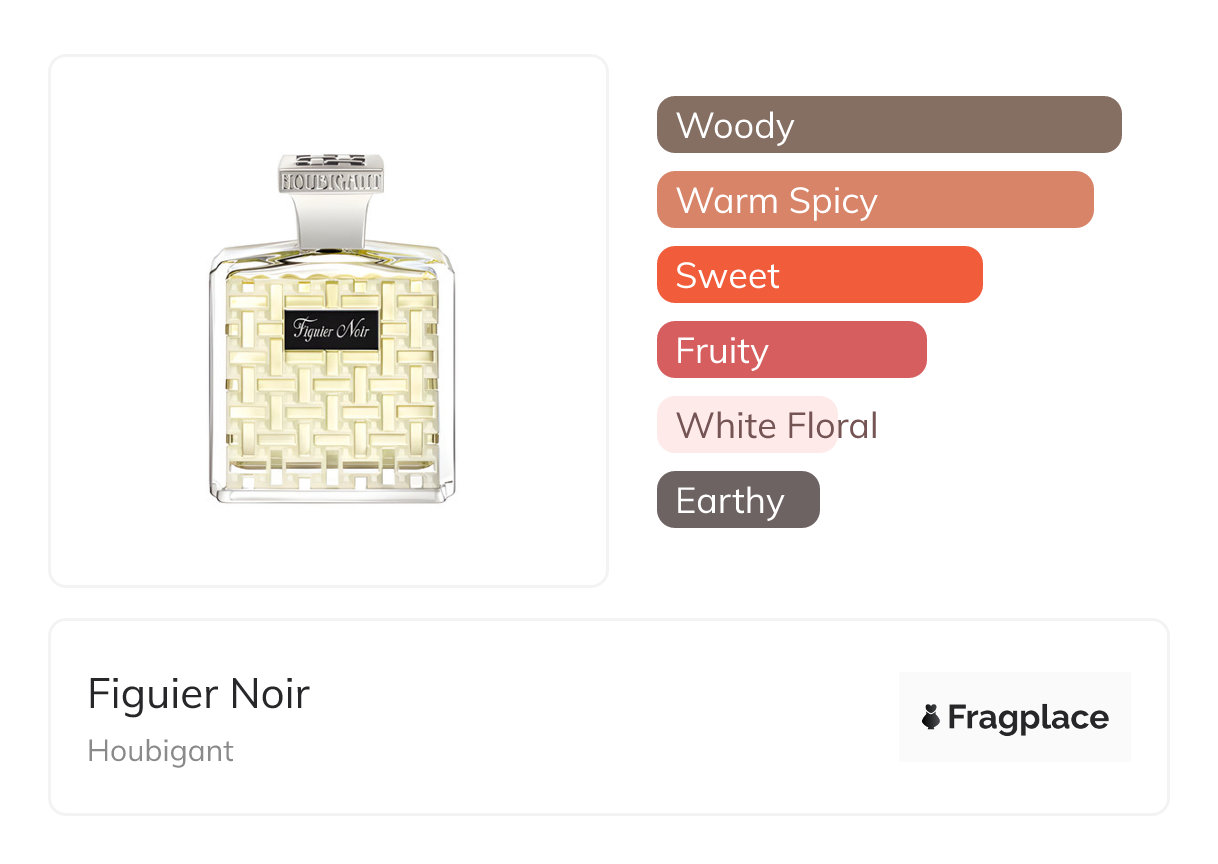The width and height of the screenshot is (1218, 864).
Task: Pick the Fruity accord bar
Action: [x=790, y=350]
